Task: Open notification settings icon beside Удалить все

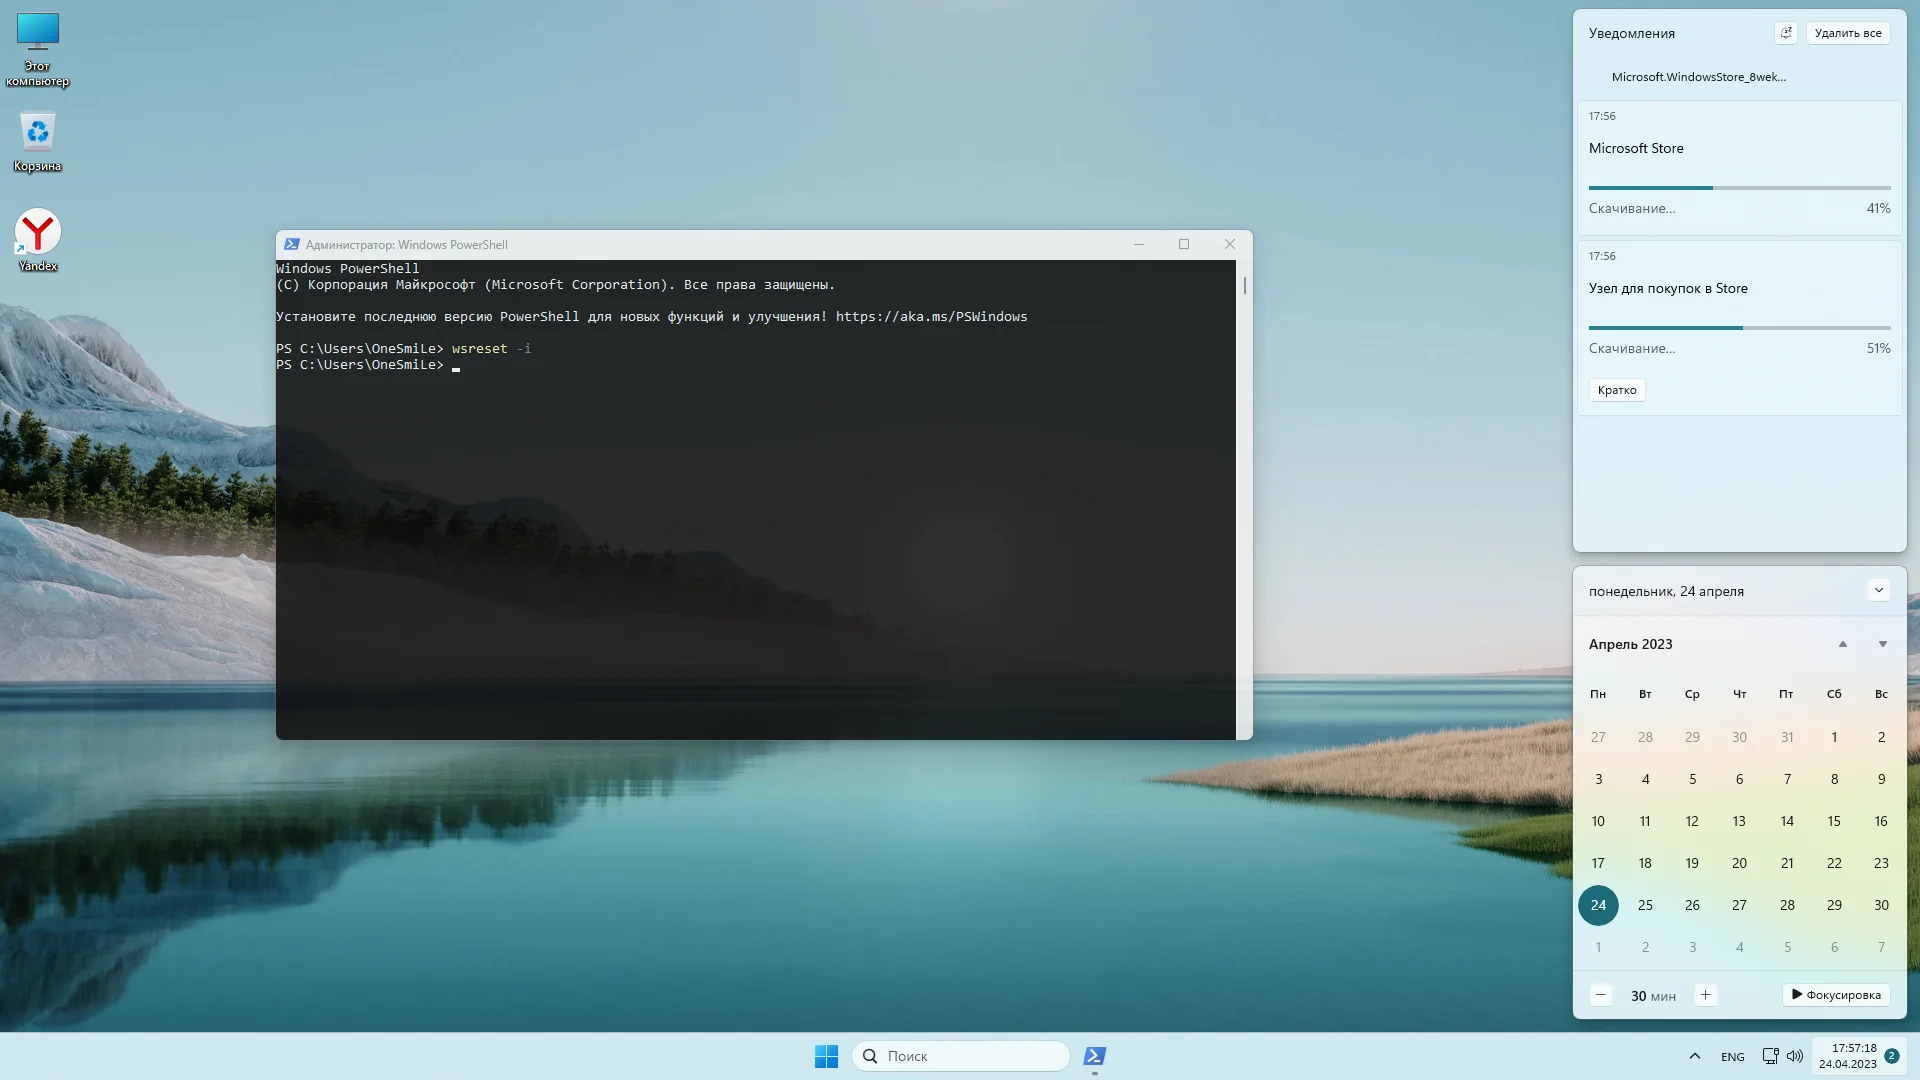Action: 1786,33
